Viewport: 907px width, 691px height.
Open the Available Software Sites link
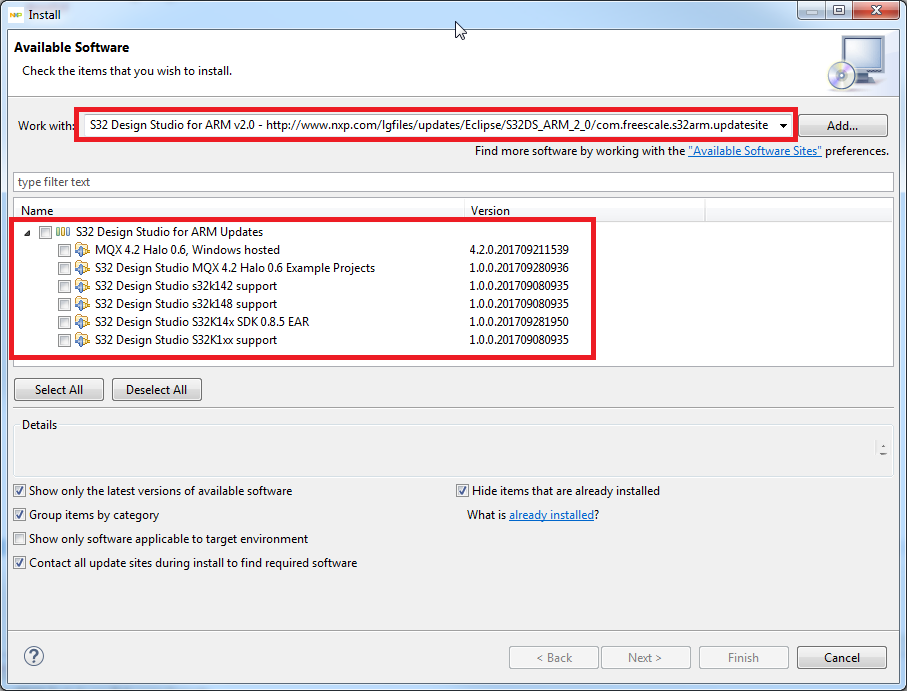(754, 151)
